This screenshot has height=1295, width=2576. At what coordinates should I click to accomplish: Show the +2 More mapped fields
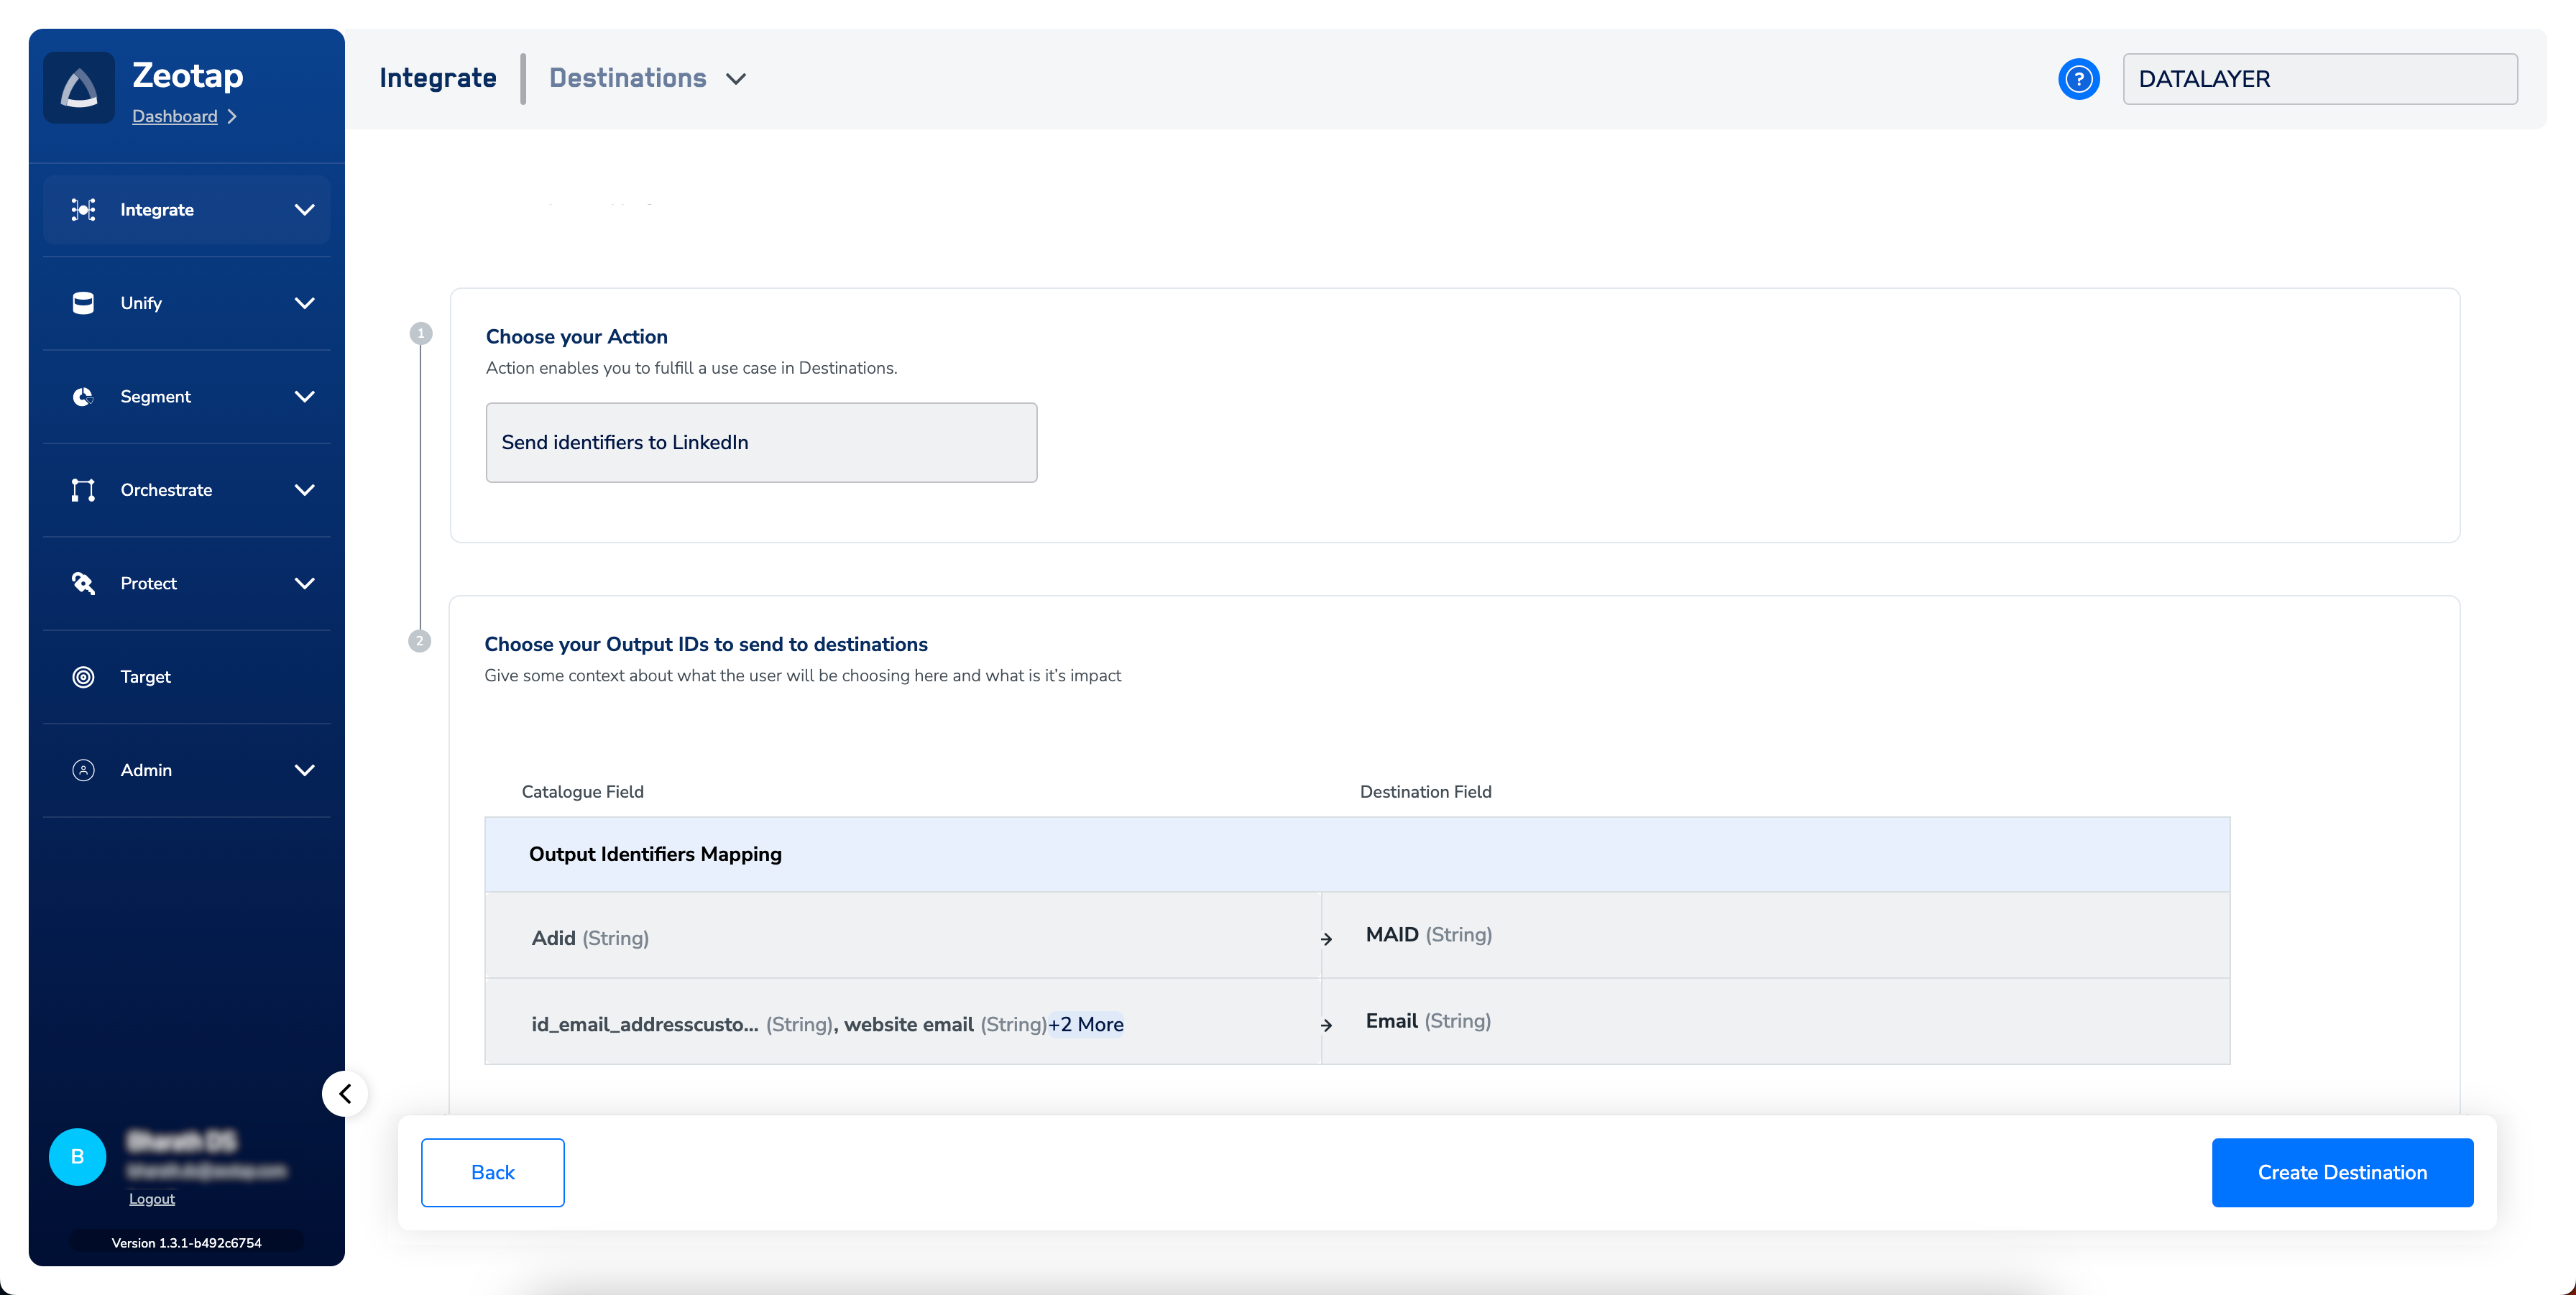click(x=1086, y=1024)
